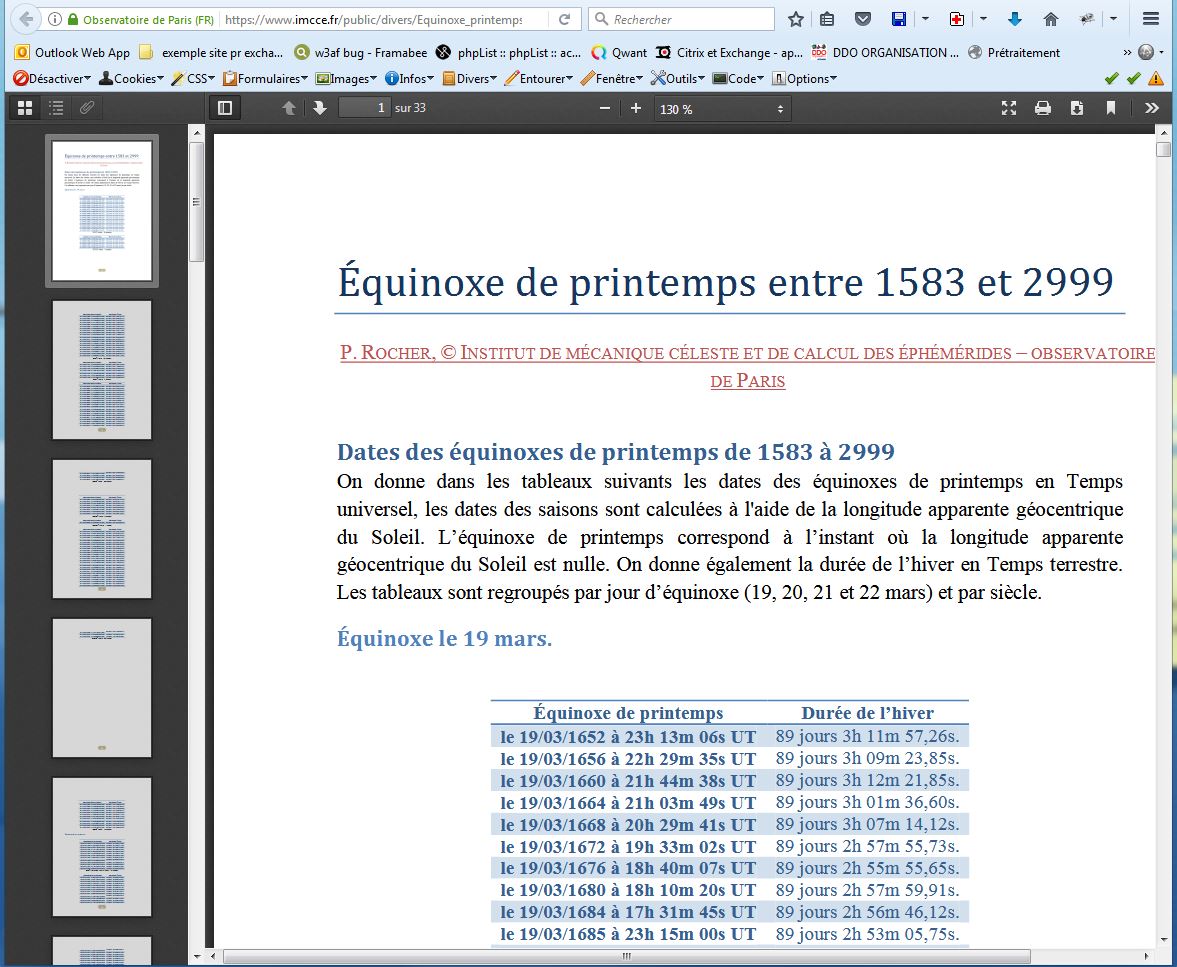Select the second page thumbnail
1177x967 pixels.
102,369
